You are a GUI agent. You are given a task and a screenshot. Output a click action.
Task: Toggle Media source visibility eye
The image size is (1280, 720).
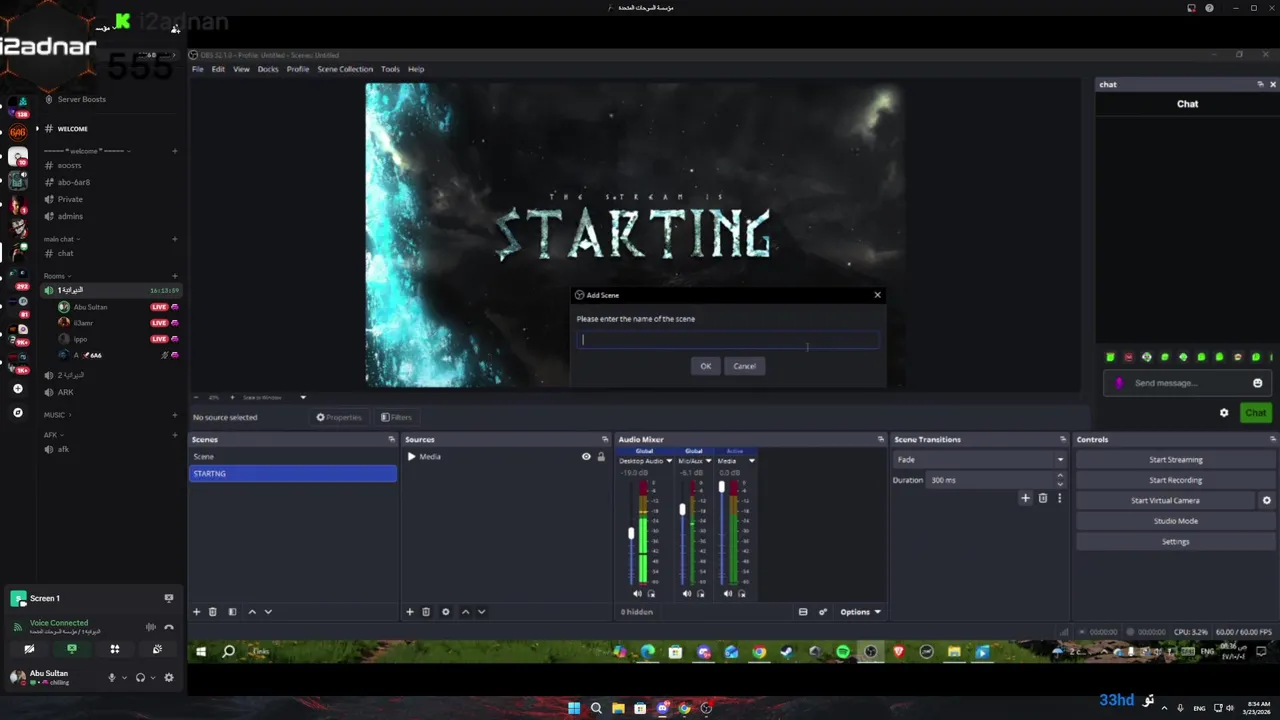tap(586, 457)
